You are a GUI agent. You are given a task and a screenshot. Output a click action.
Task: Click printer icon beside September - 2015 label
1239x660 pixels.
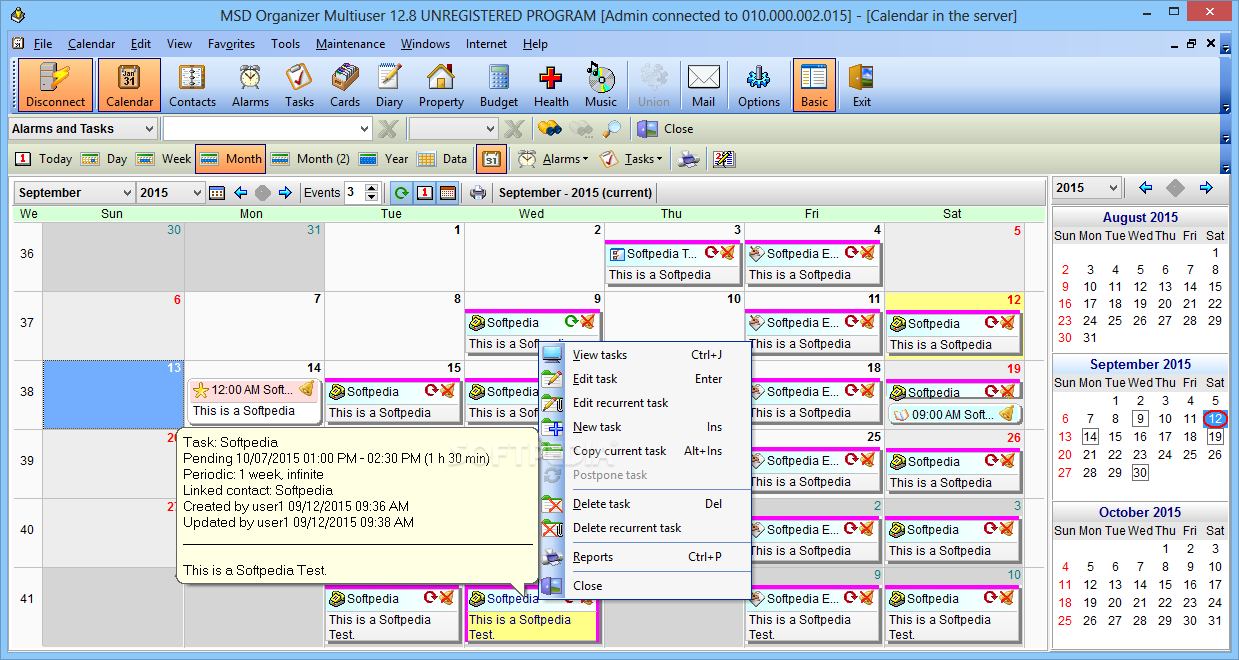click(x=478, y=192)
